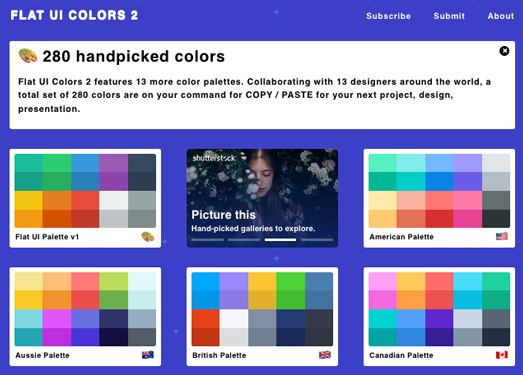523x375 pixels.
Task: Open the Canadian Palette color grid
Action: coord(439,309)
